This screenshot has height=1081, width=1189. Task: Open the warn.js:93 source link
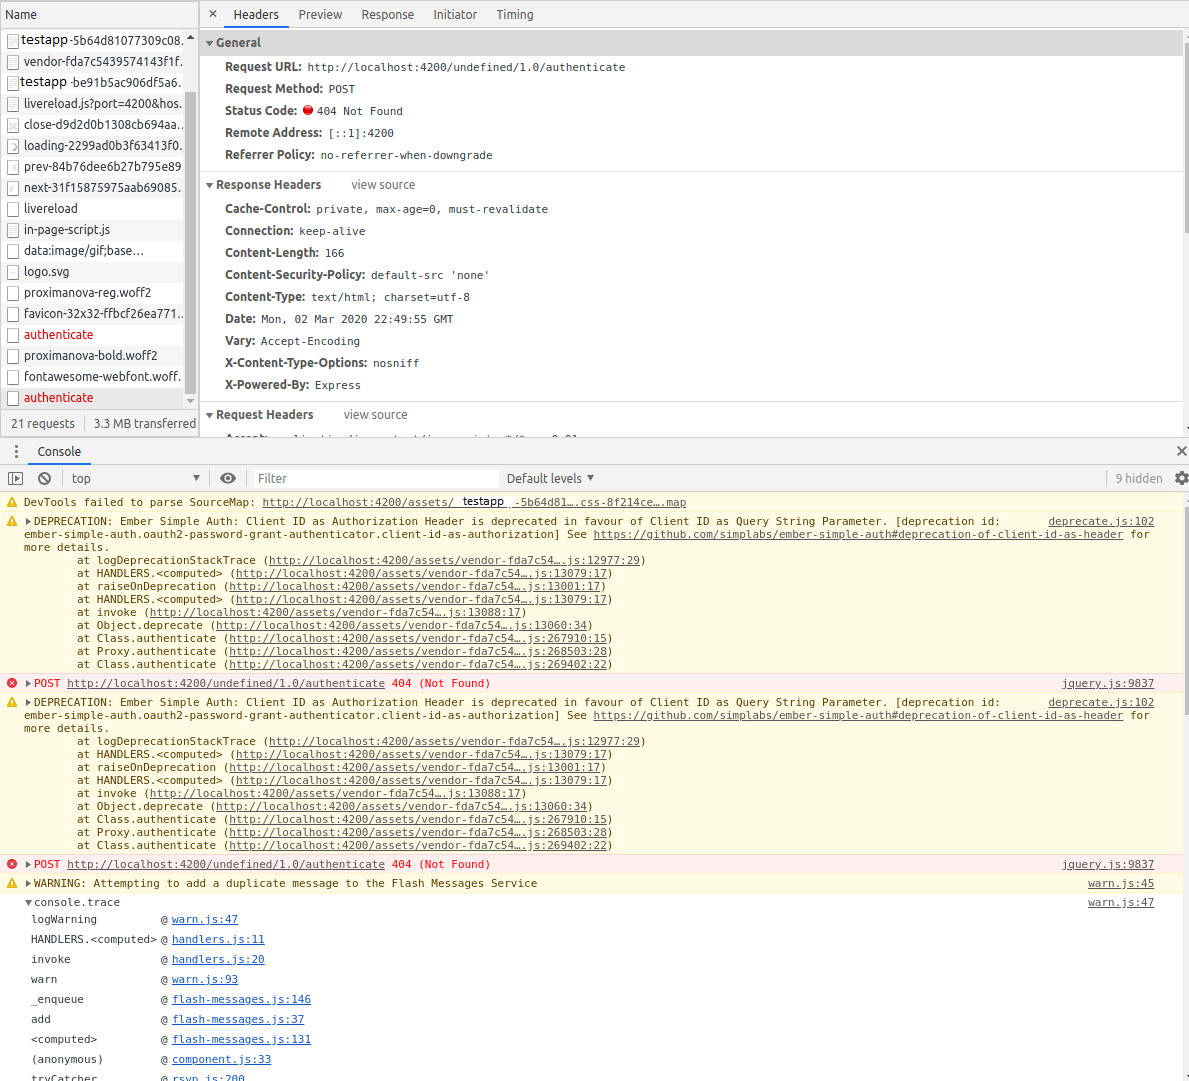[x=205, y=979]
